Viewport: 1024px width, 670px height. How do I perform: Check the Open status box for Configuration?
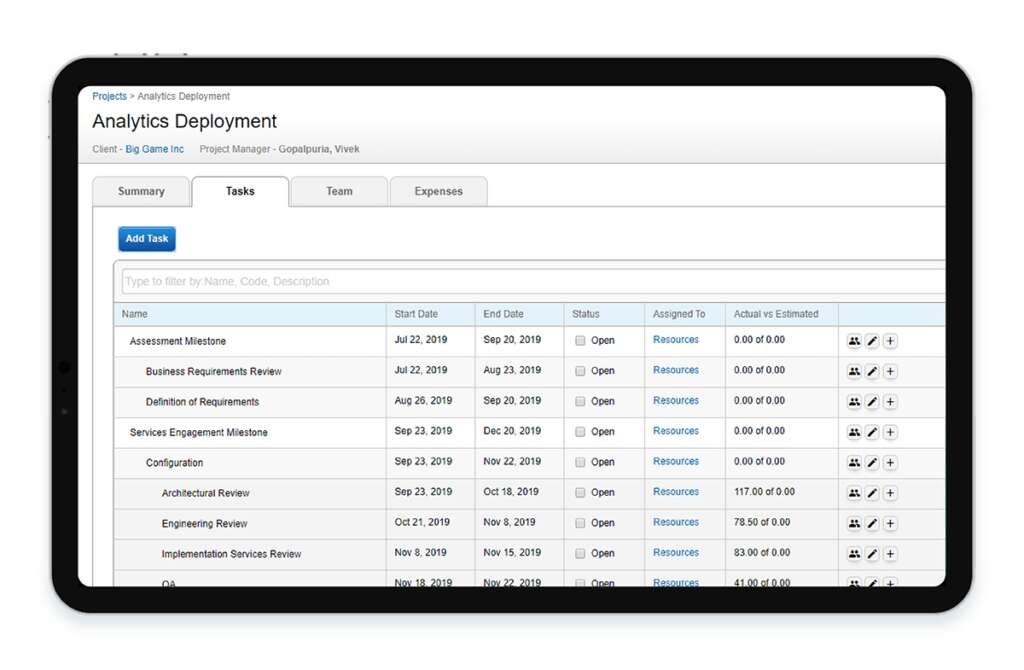coord(580,463)
